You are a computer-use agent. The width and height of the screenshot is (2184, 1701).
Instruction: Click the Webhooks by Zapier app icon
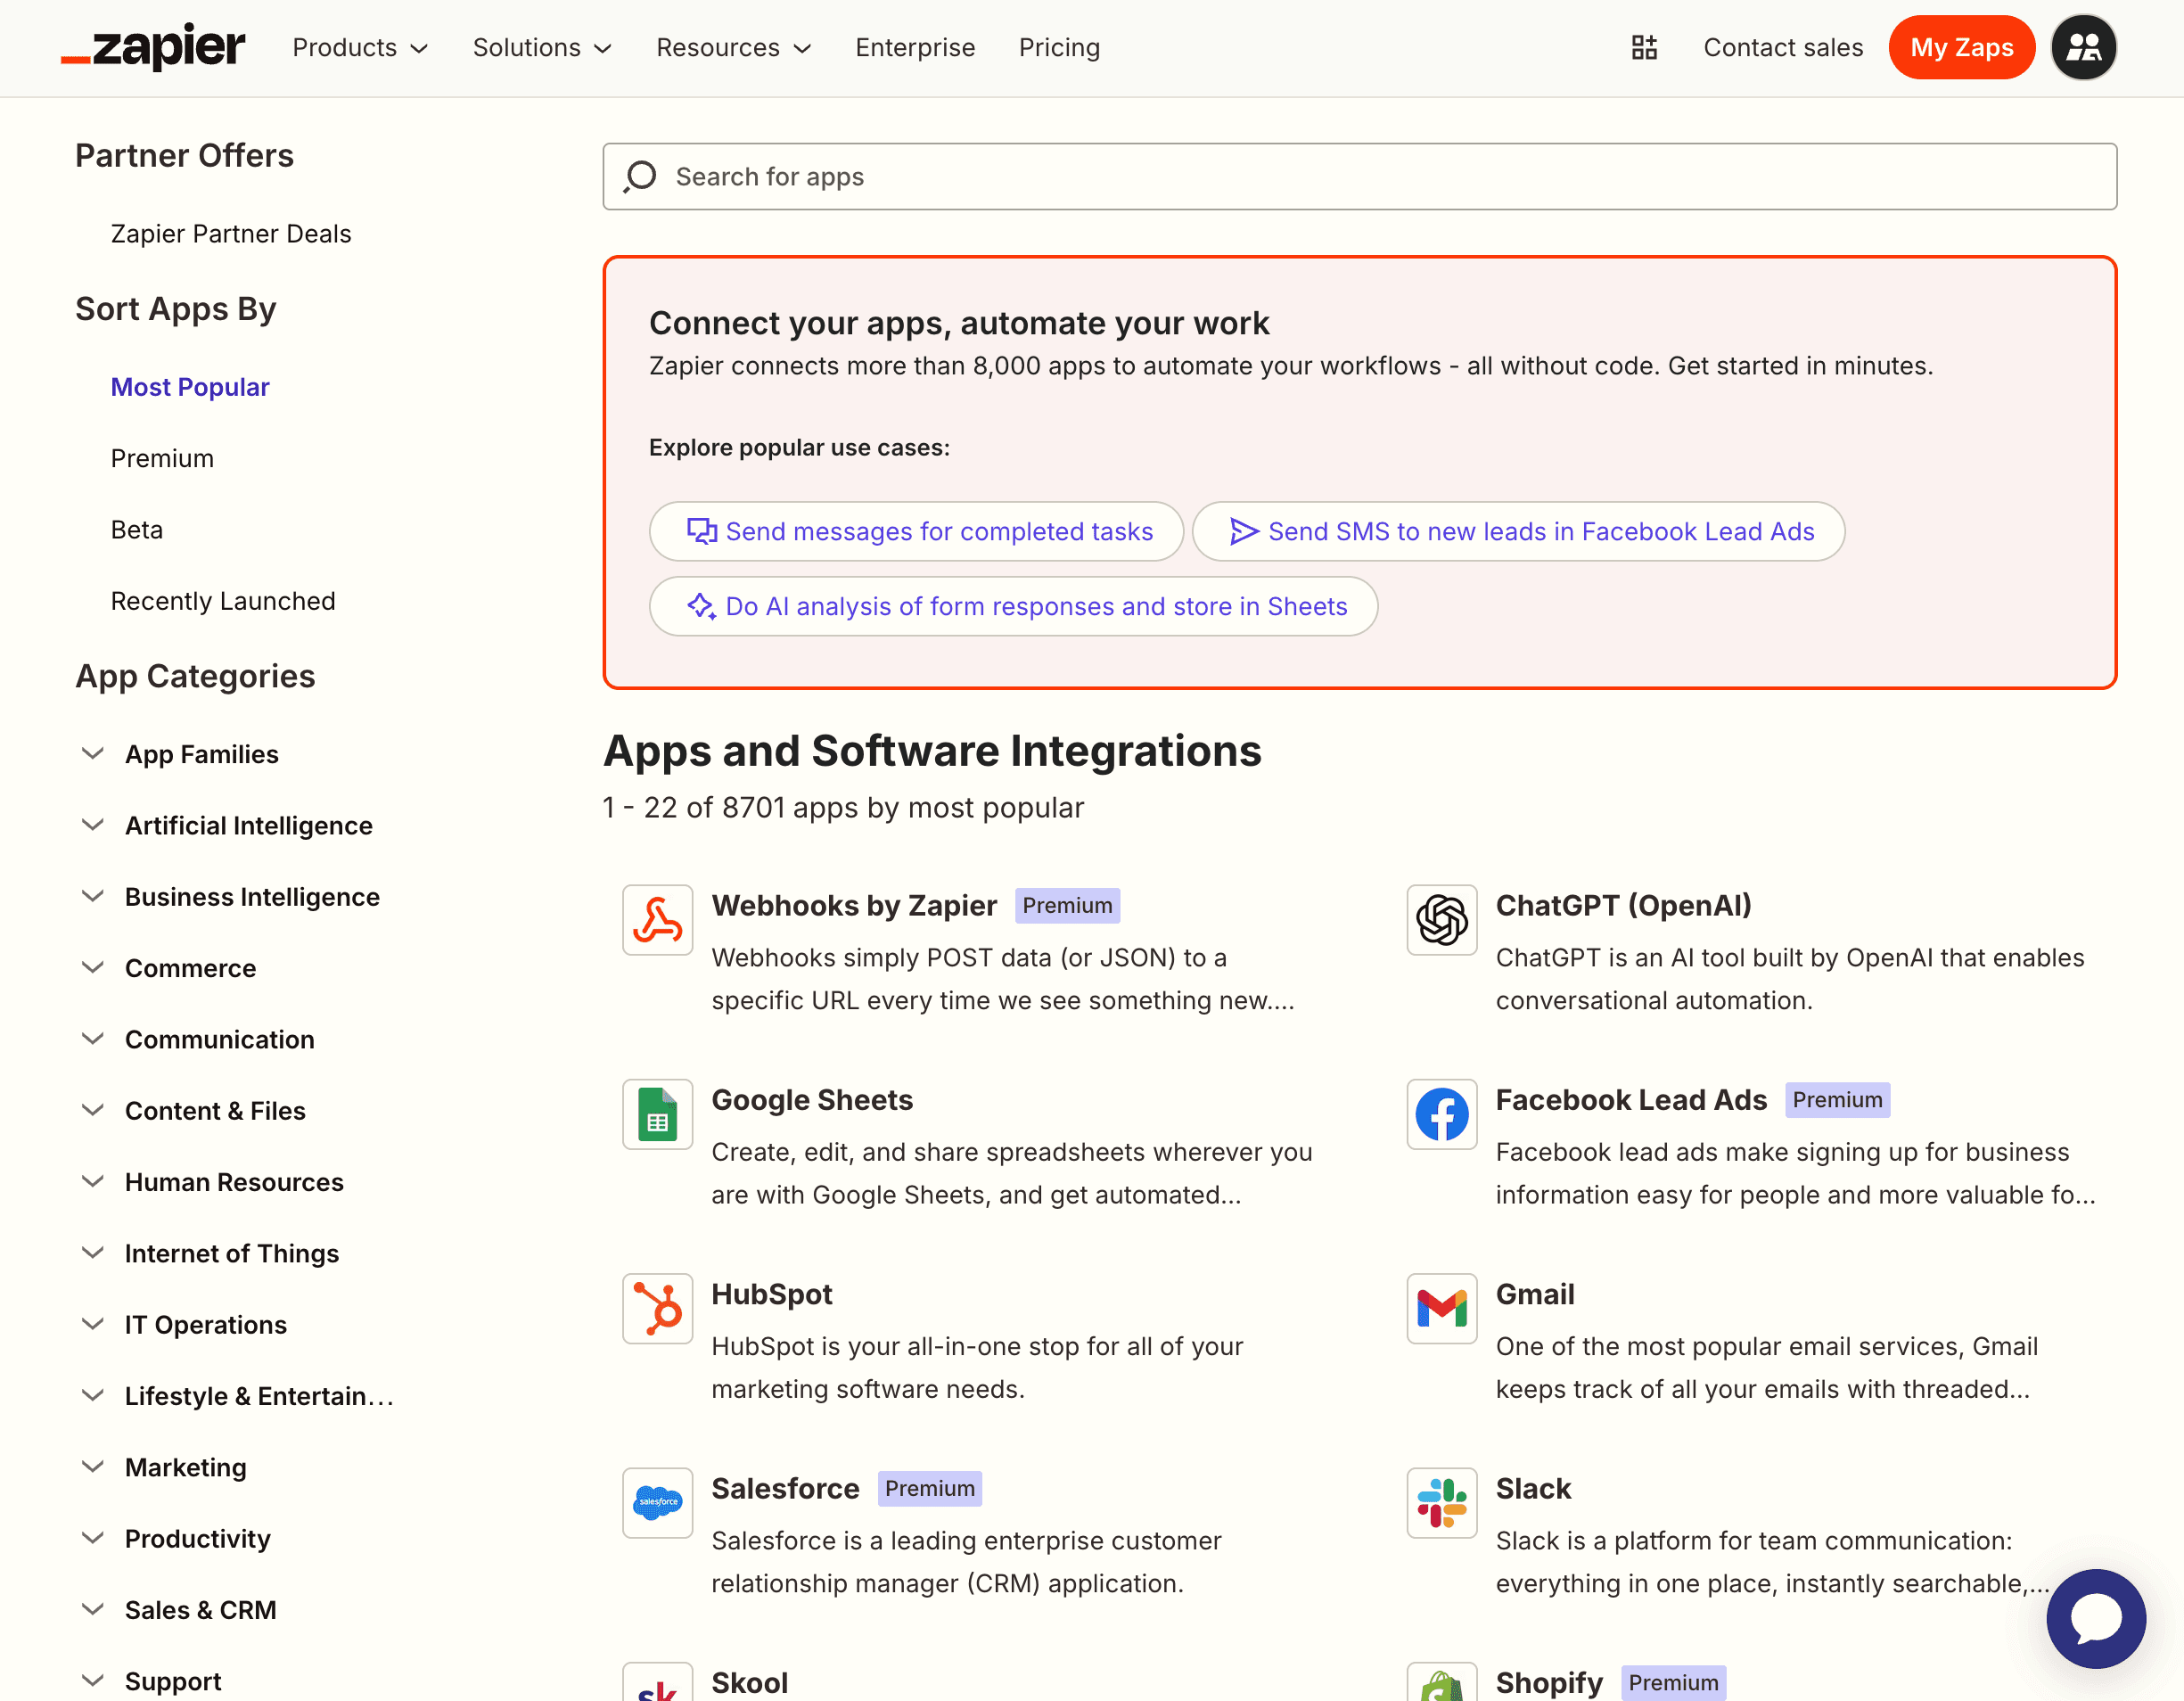point(657,920)
